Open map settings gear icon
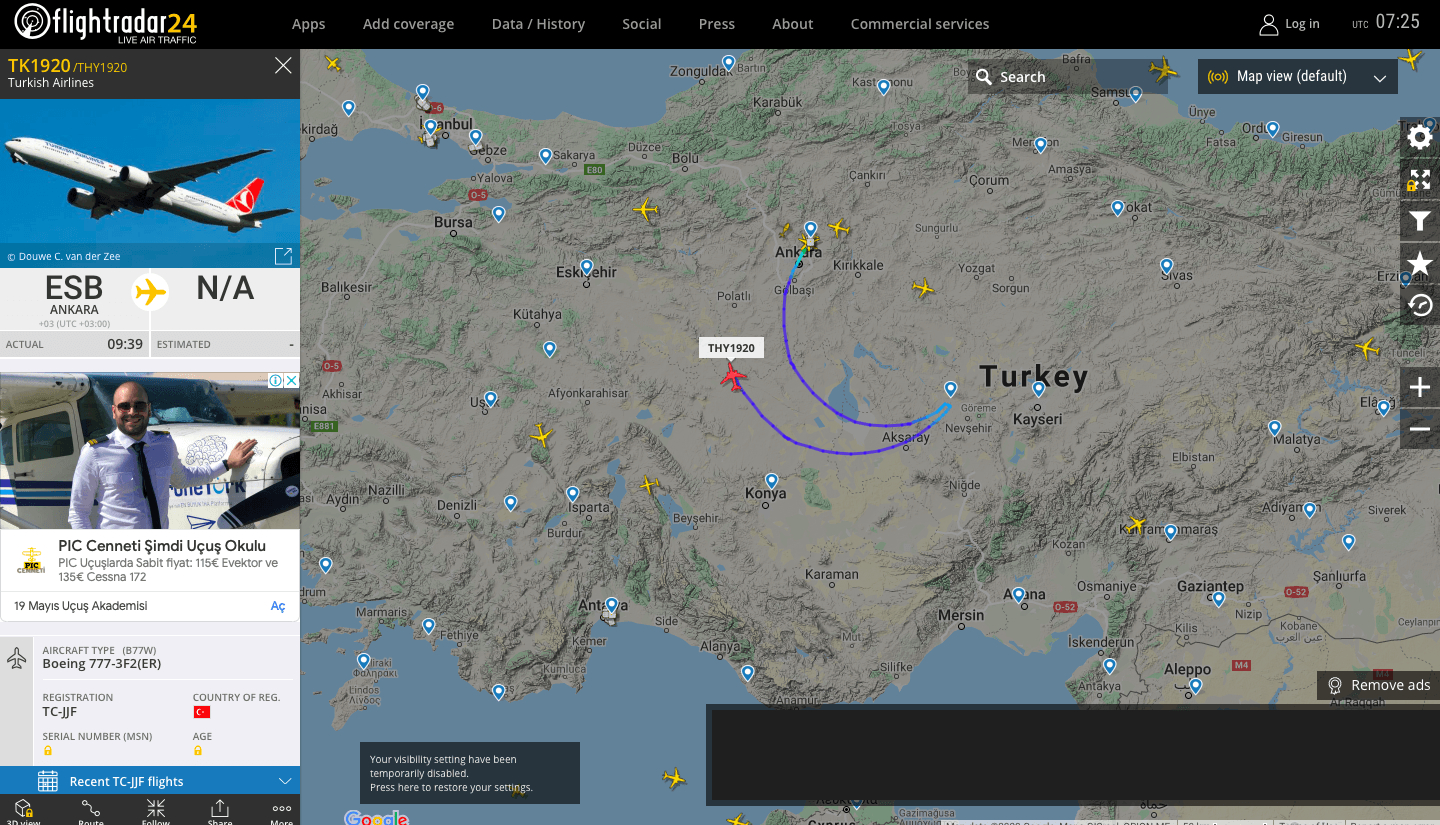This screenshot has width=1440, height=825. (x=1420, y=138)
